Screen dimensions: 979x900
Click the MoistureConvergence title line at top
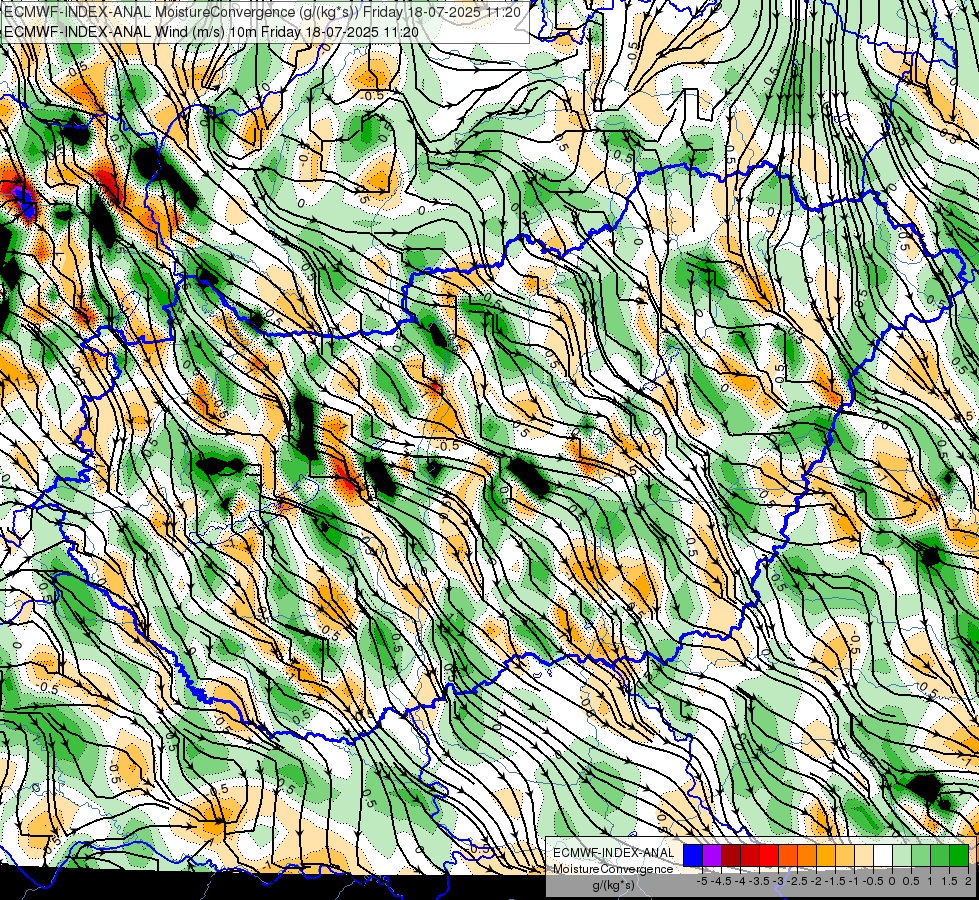(262, 11)
